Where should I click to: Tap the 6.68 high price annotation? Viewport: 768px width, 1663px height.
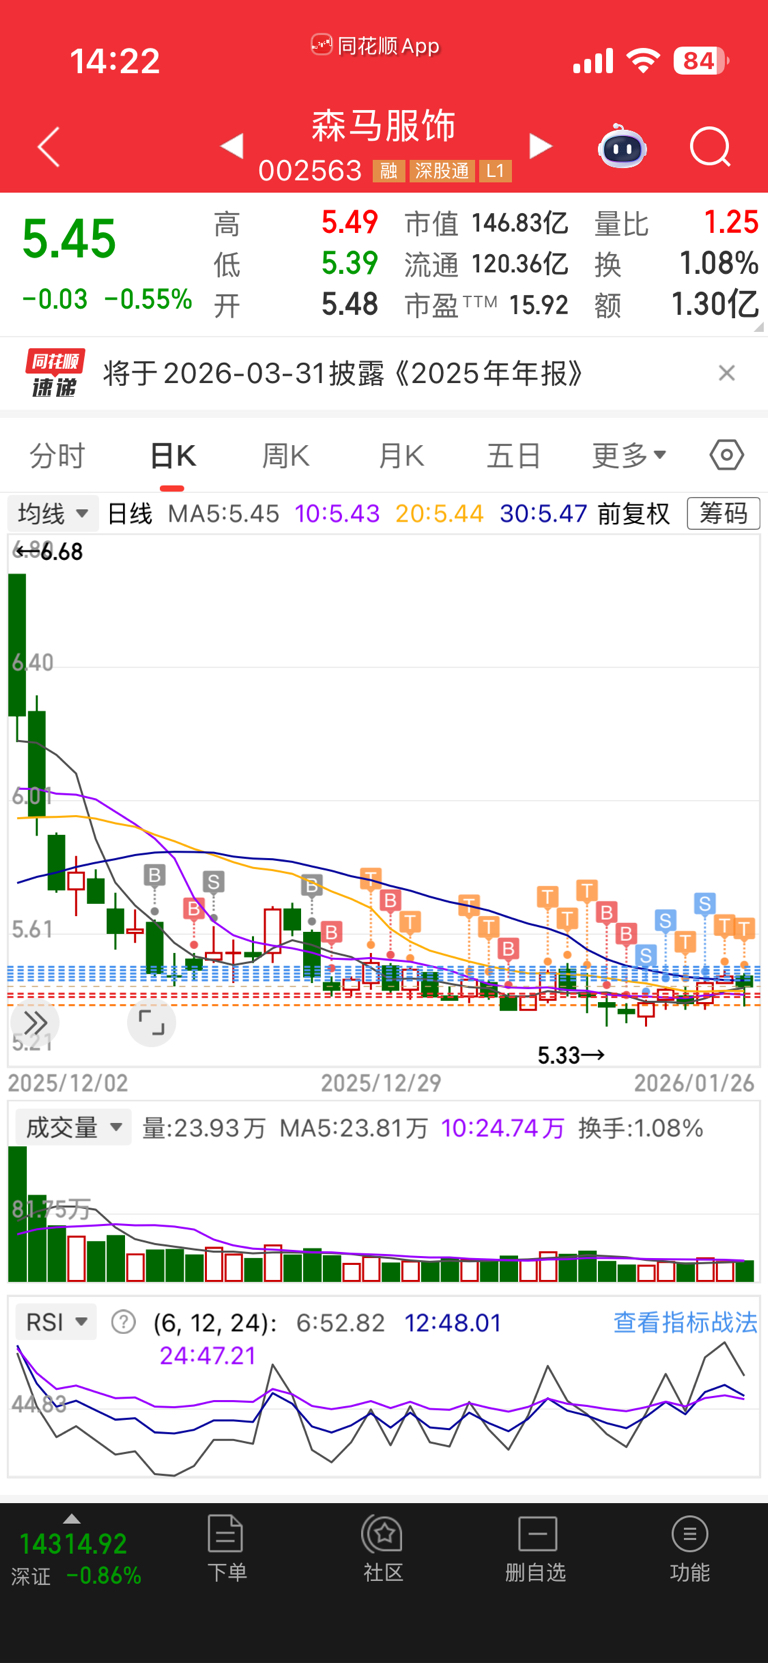(49, 552)
